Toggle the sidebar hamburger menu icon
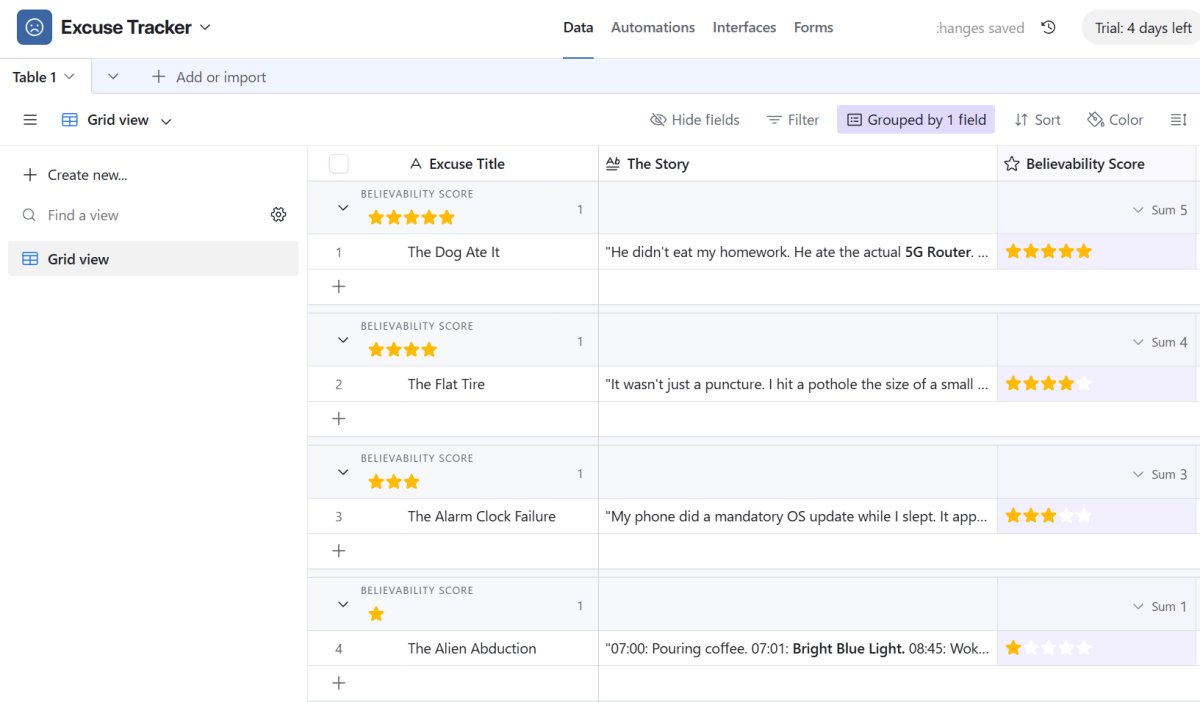Image resolution: width=1200 pixels, height=702 pixels. [x=30, y=120]
